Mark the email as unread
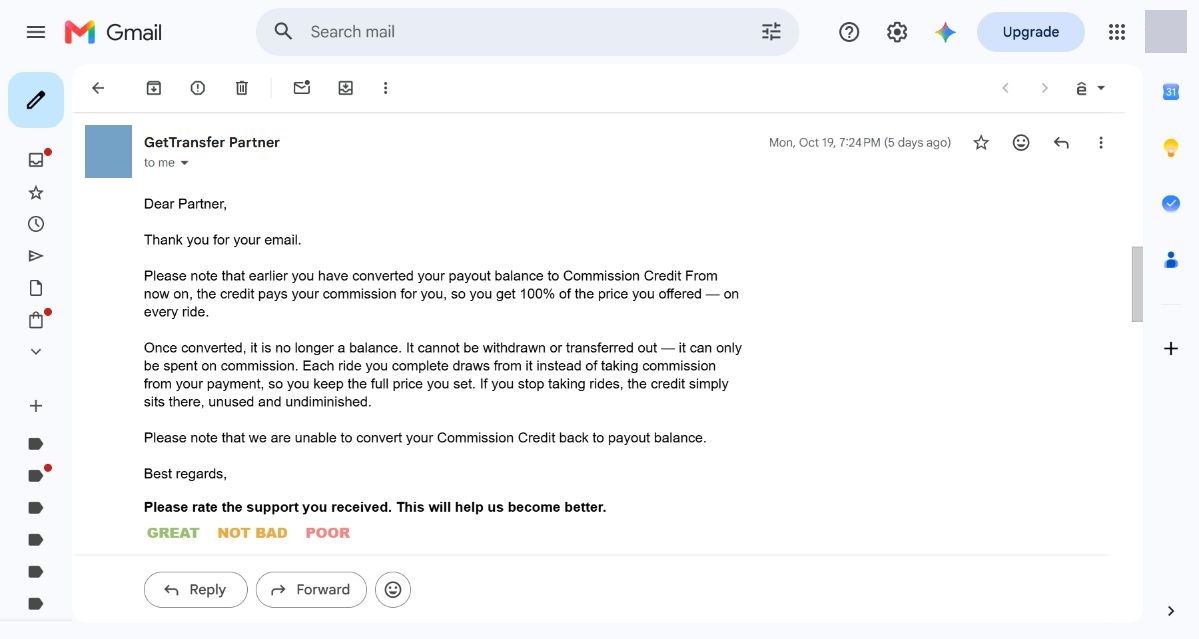Image resolution: width=1199 pixels, height=639 pixels. (x=302, y=87)
